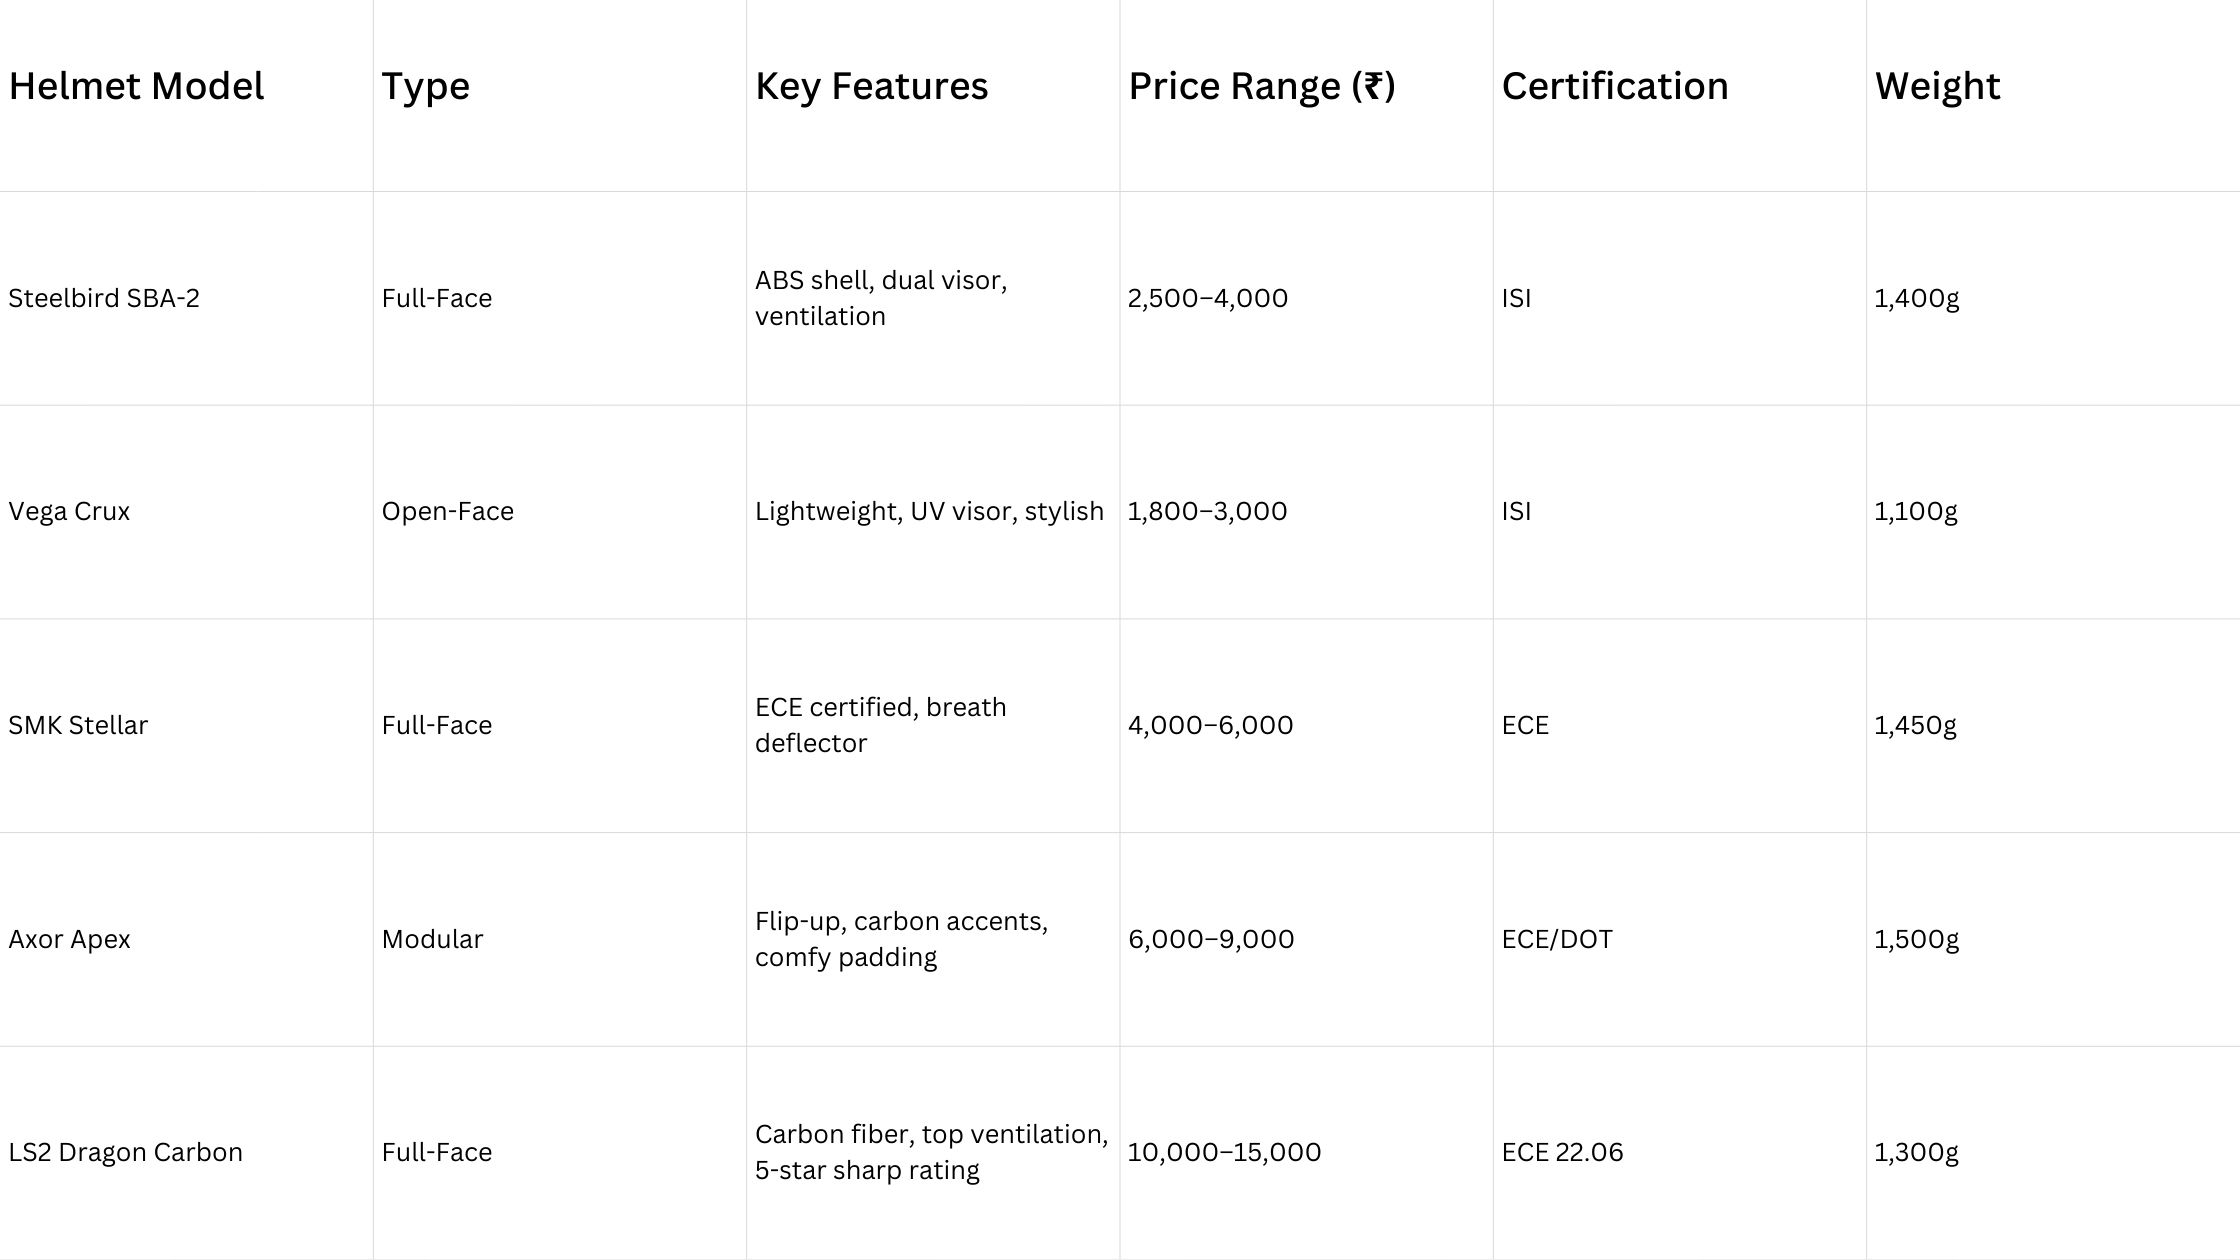Select the 10,000–15,000 price cell

1224,1152
